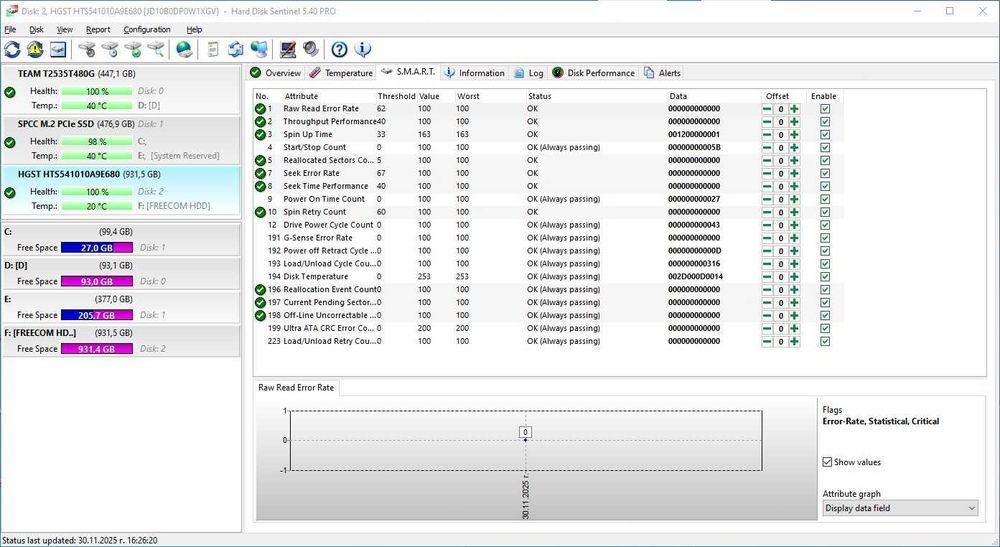Switch to the Overview tab
The width and height of the screenshot is (1000, 547).
(x=276, y=73)
